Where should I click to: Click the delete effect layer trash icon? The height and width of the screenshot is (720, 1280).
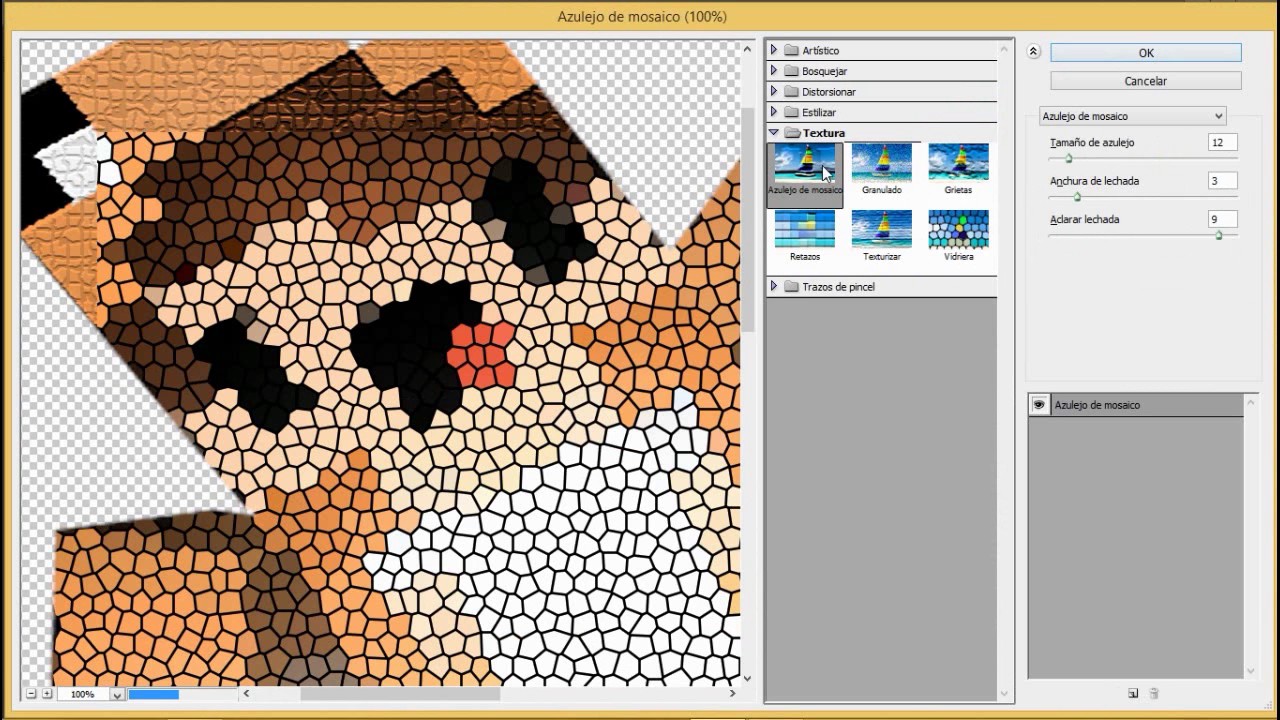[x=1154, y=693]
